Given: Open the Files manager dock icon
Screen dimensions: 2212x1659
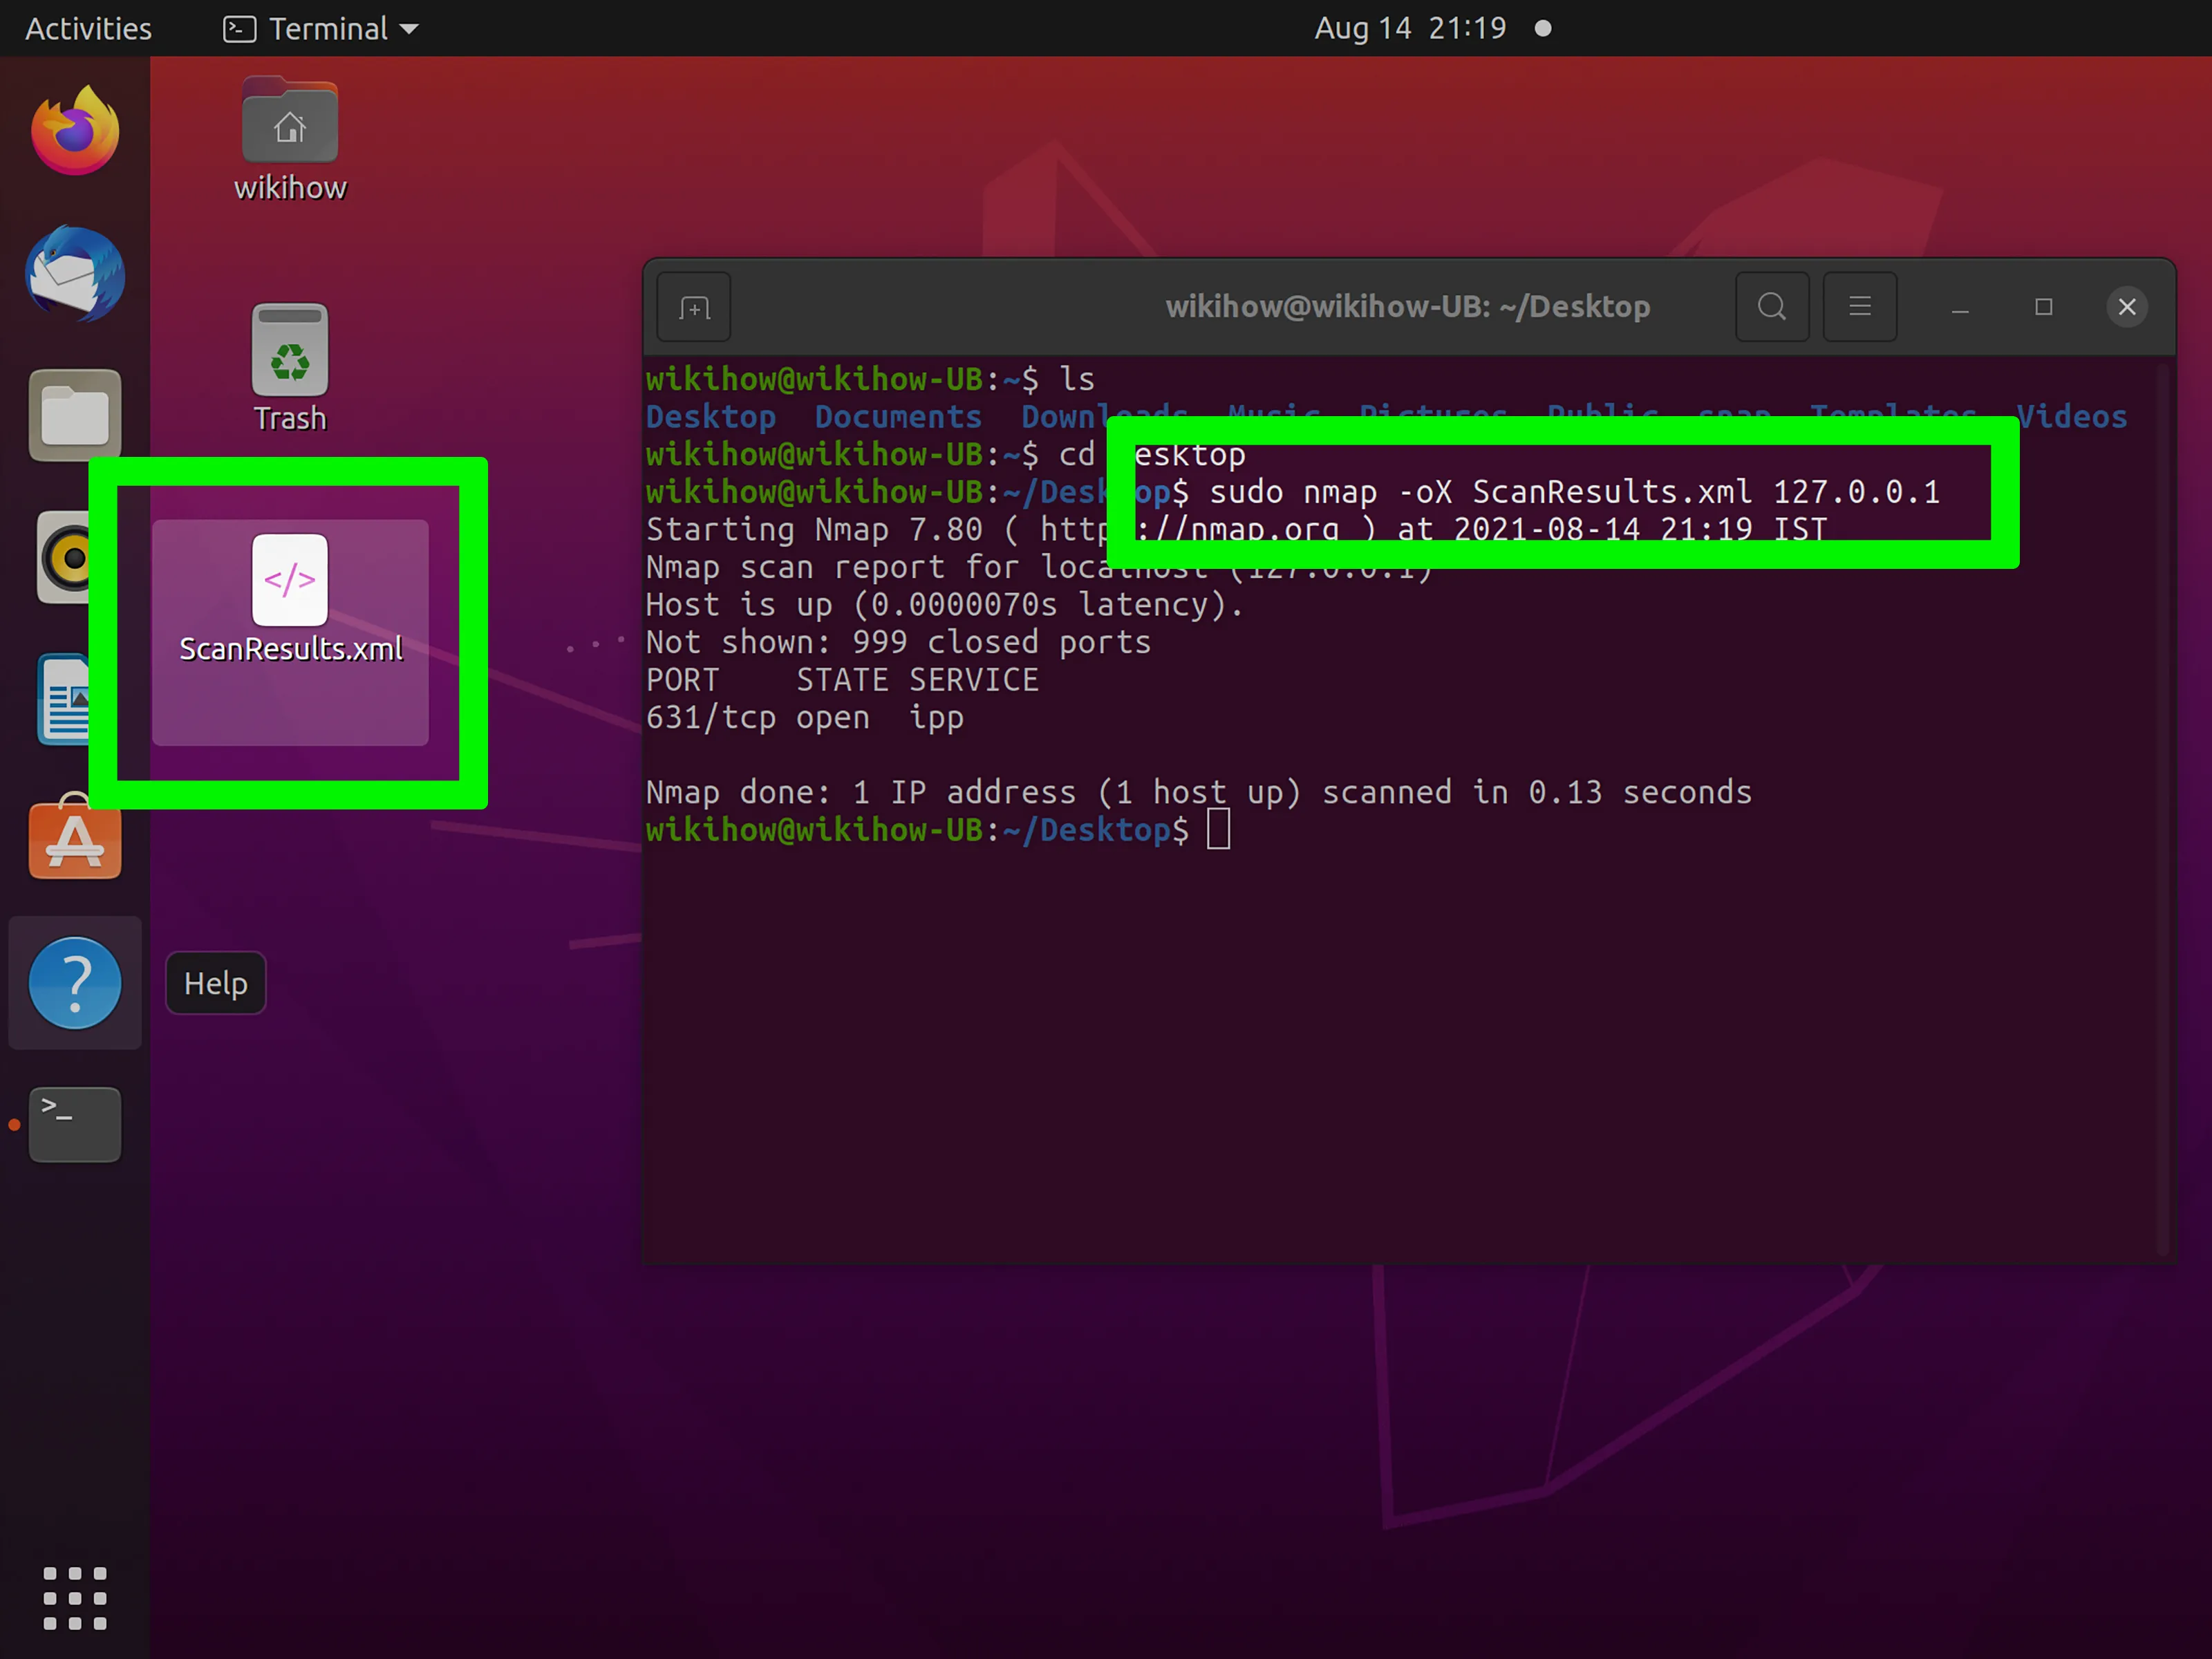Looking at the screenshot, I should pyautogui.click(x=75, y=415).
